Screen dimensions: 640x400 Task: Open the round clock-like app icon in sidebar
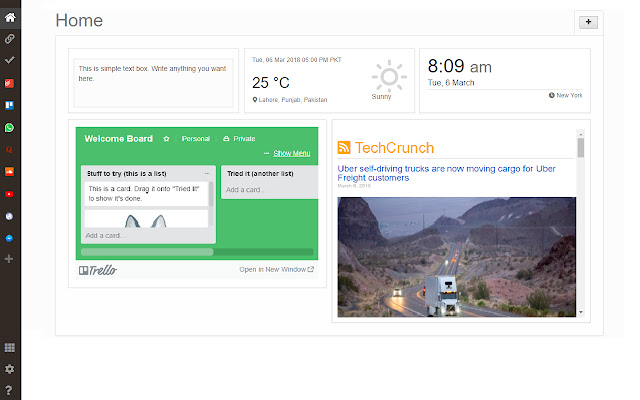pyautogui.click(x=9, y=216)
